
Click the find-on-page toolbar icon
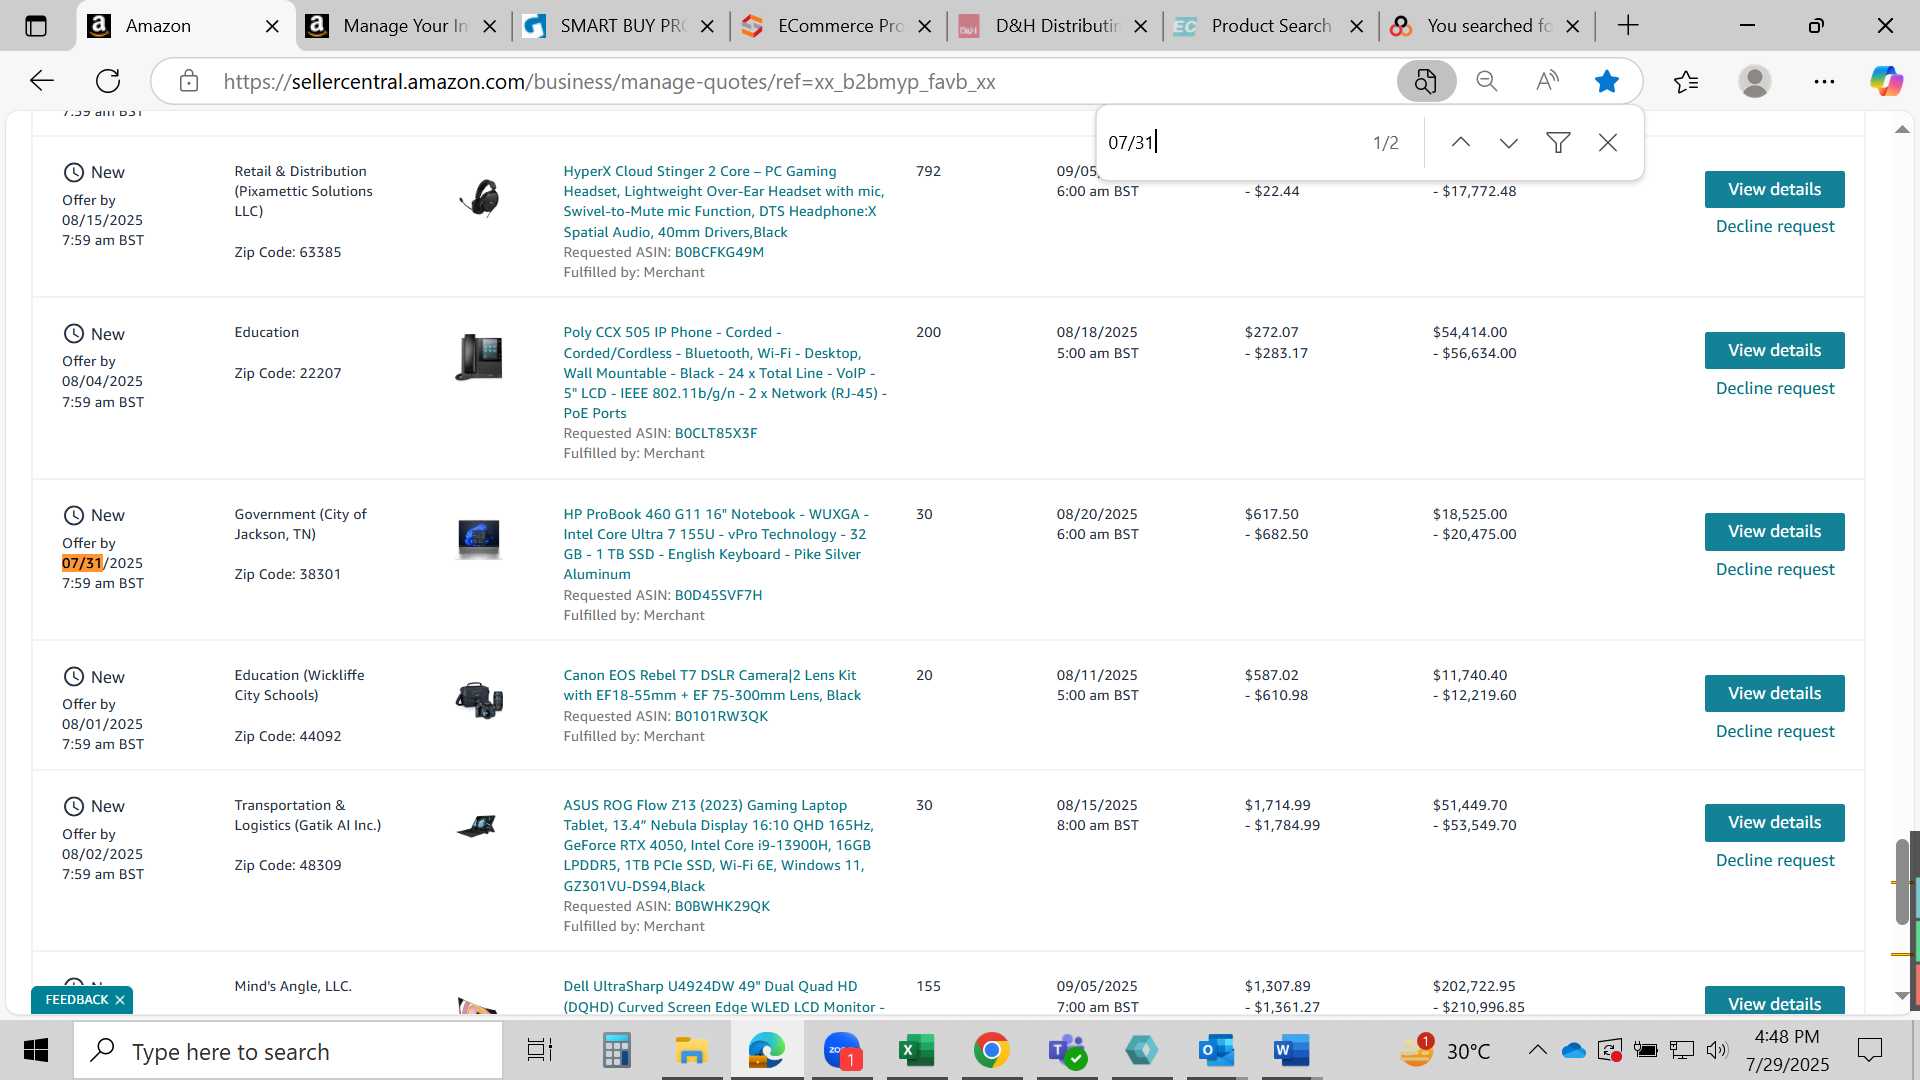(x=1426, y=81)
